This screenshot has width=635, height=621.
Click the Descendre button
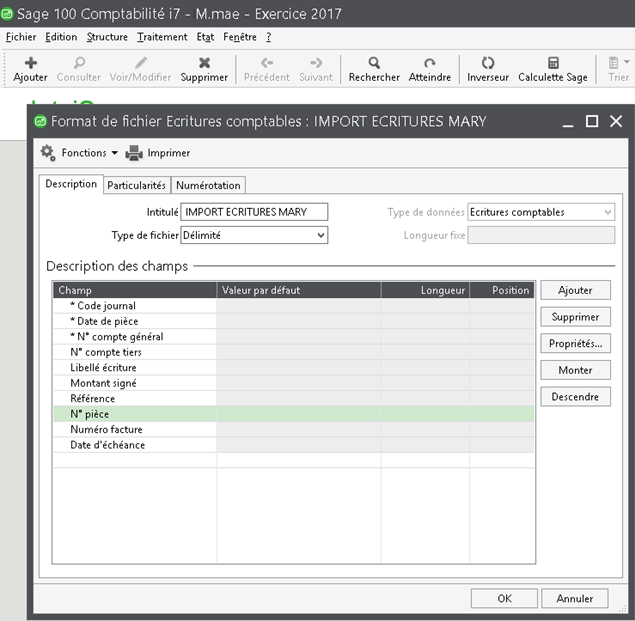coord(575,397)
